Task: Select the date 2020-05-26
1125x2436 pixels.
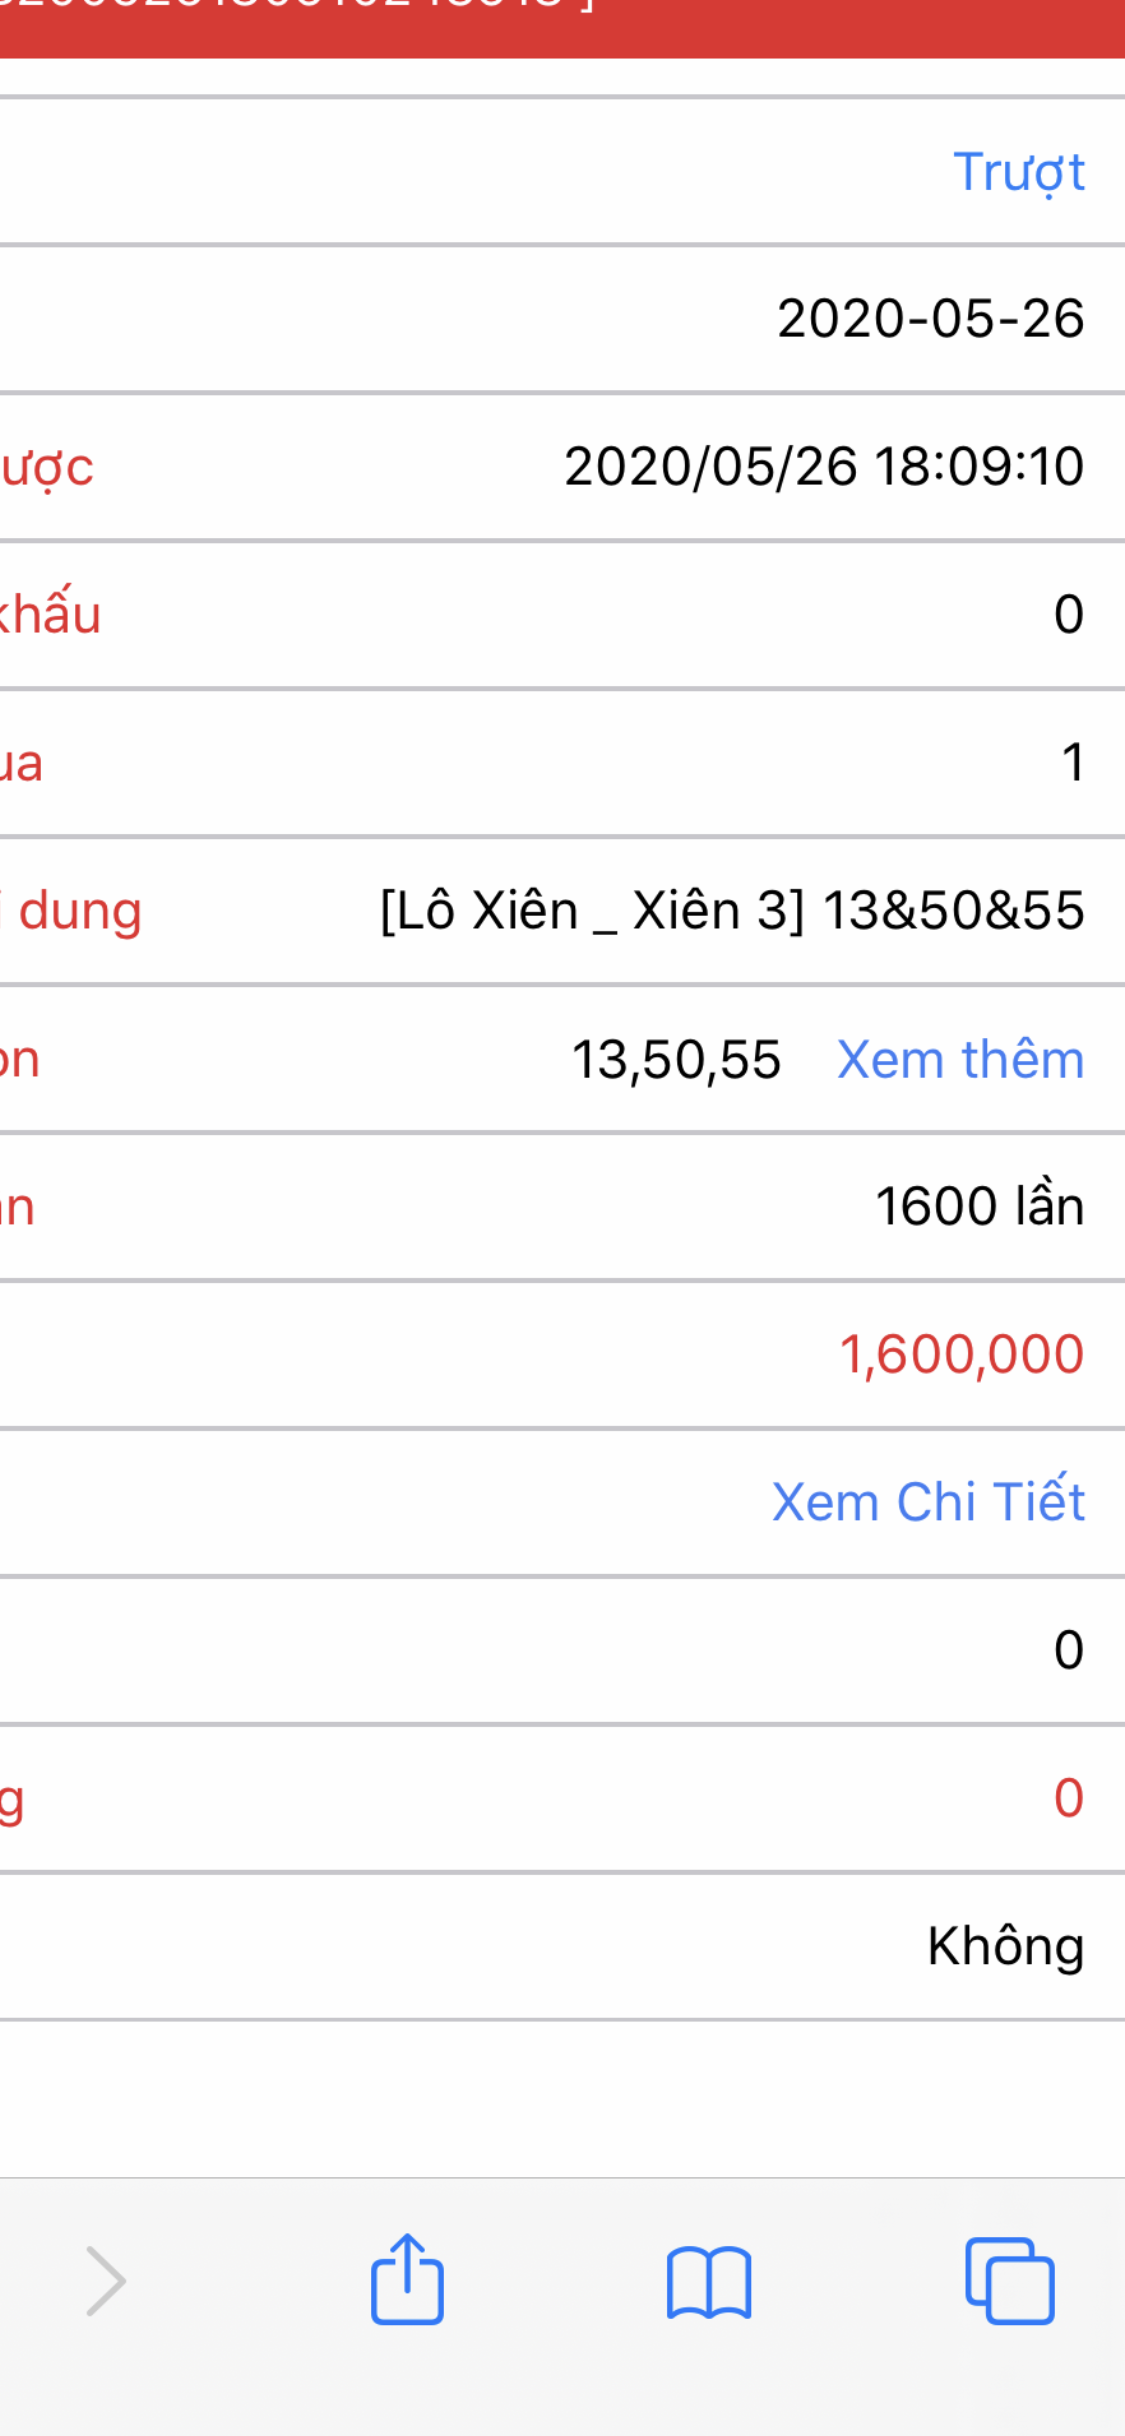Action: [930, 319]
